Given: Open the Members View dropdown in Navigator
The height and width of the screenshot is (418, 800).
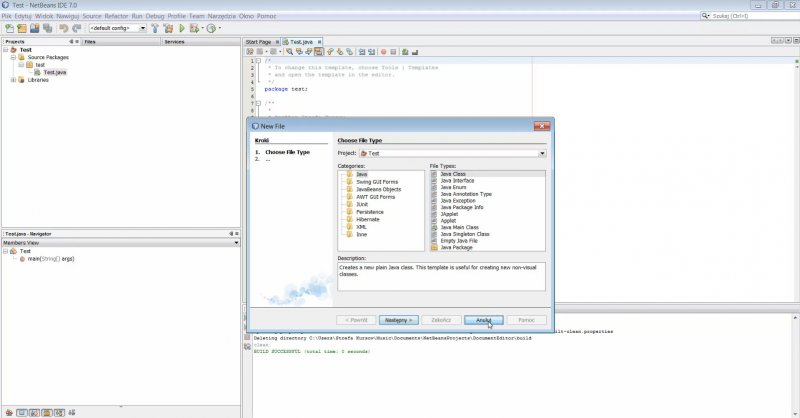Looking at the screenshot, I should click(x=236, y=242).
